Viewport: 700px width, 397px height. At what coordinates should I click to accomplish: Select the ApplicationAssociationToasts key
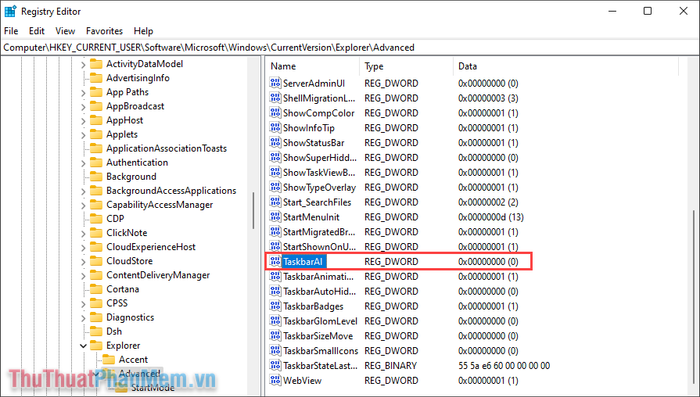(x=166, y=148)
